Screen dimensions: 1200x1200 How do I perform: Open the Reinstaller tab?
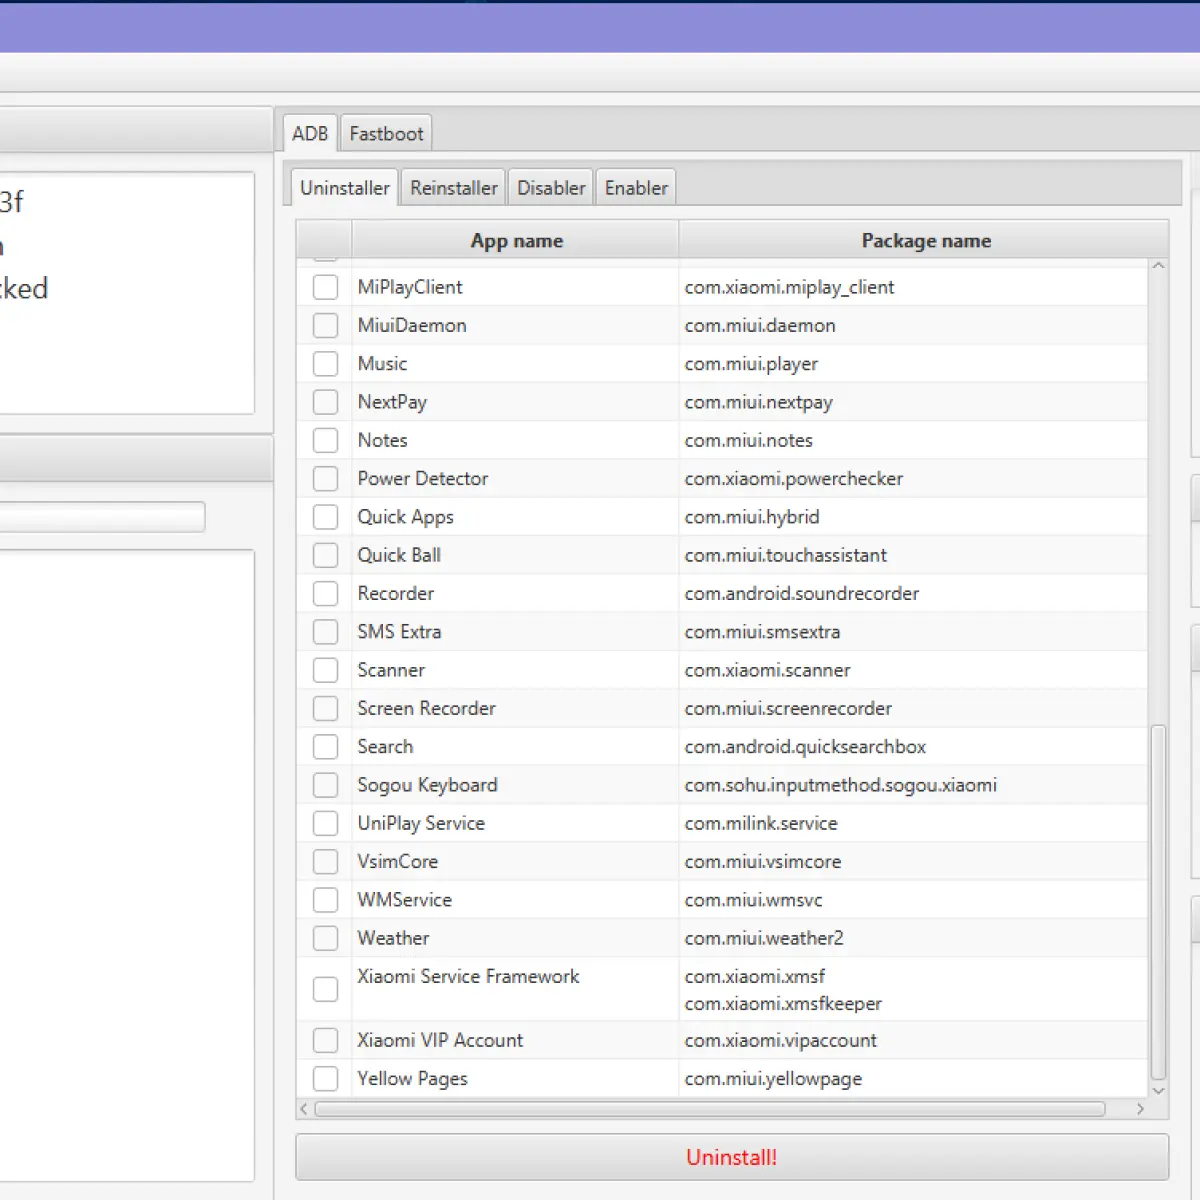coord(454,188)
